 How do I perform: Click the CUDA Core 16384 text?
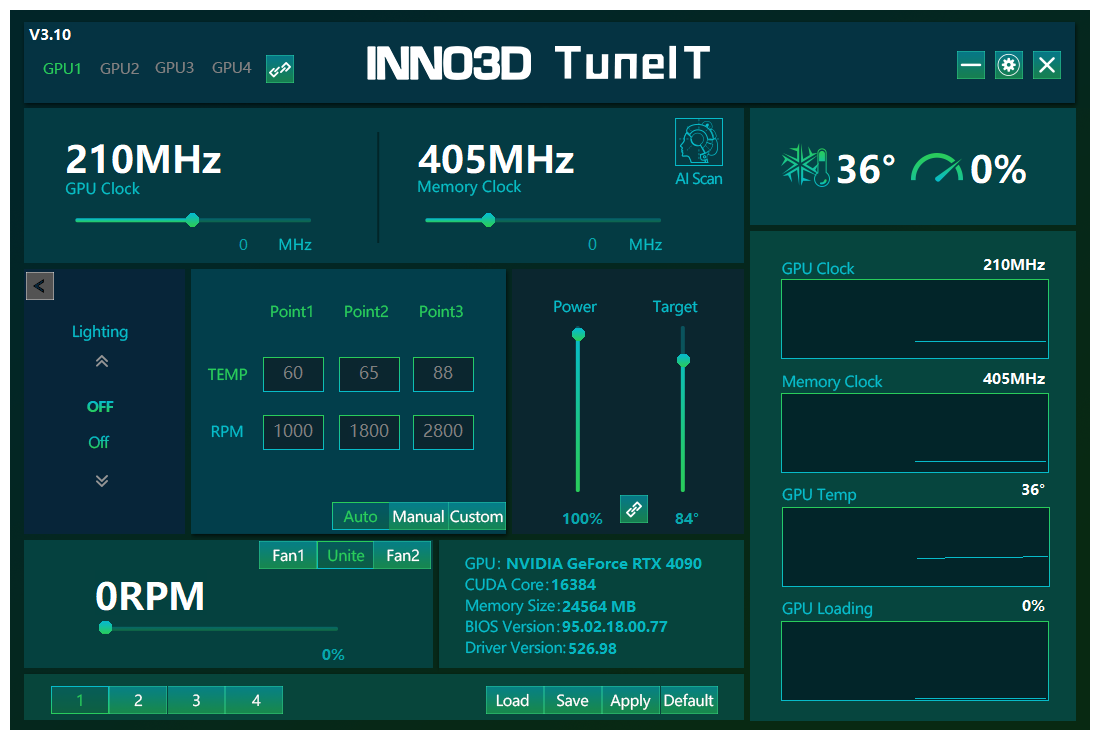pyautogui.click(x=530, y=584)
